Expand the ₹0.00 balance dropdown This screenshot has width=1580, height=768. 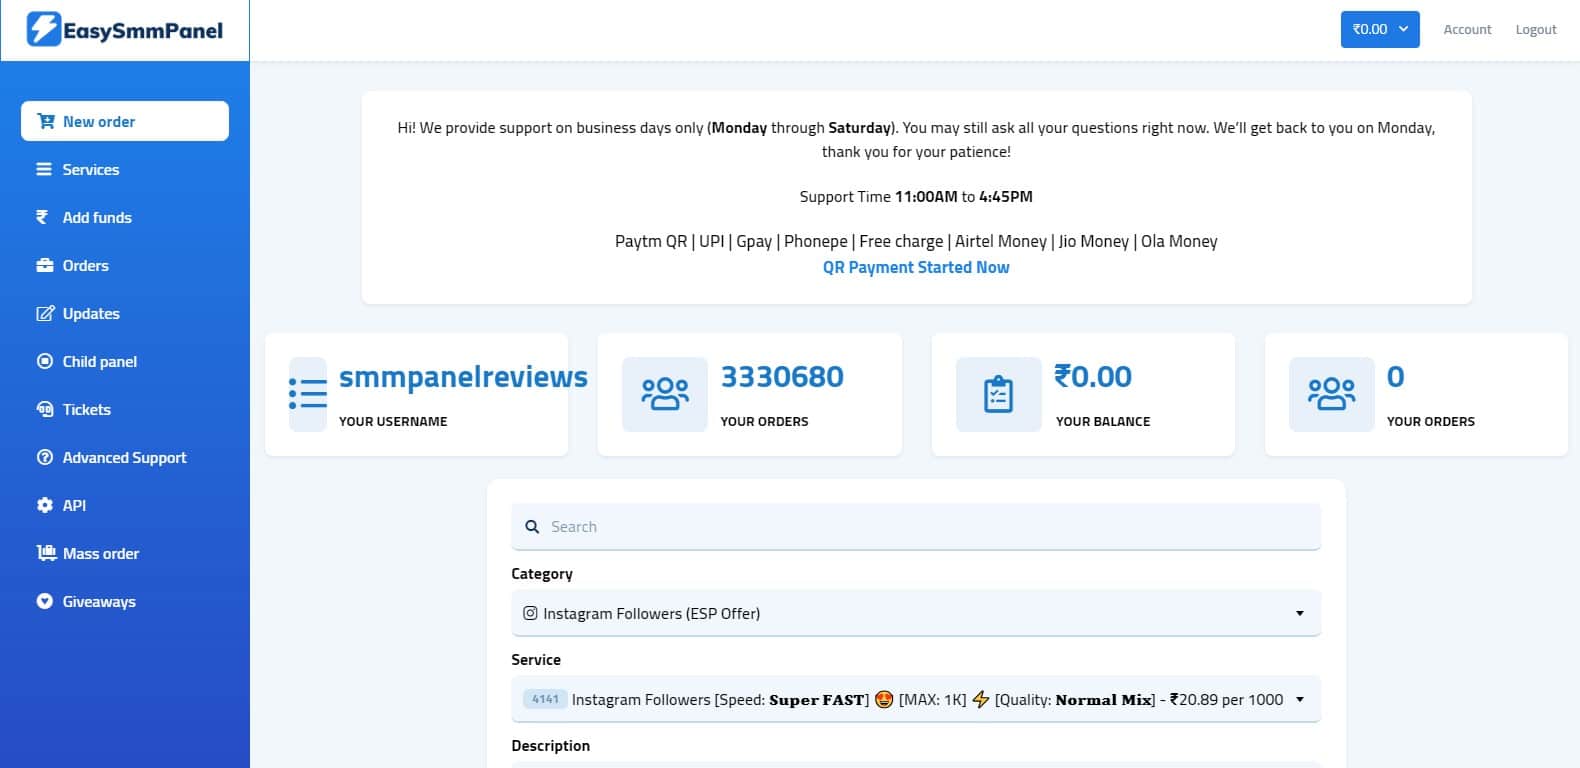pyautogui.click(x=1379, y=30)
